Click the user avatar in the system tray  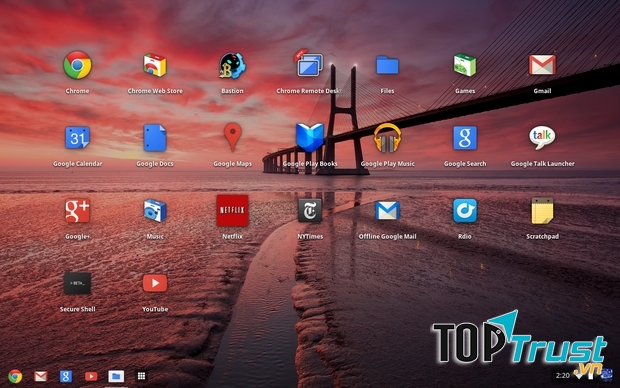pos(607,375)
